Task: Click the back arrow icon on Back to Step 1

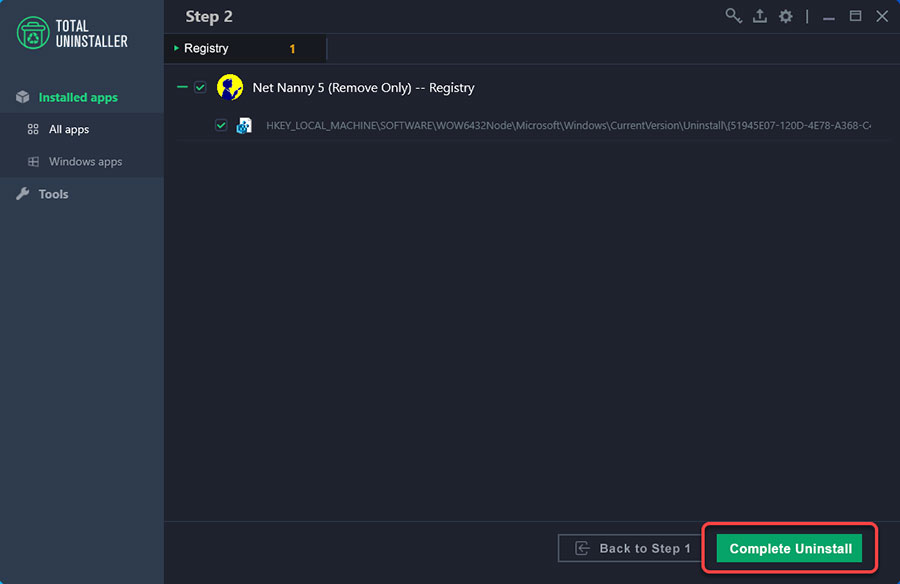Action: pyautogui.click(x=582, y=548)
